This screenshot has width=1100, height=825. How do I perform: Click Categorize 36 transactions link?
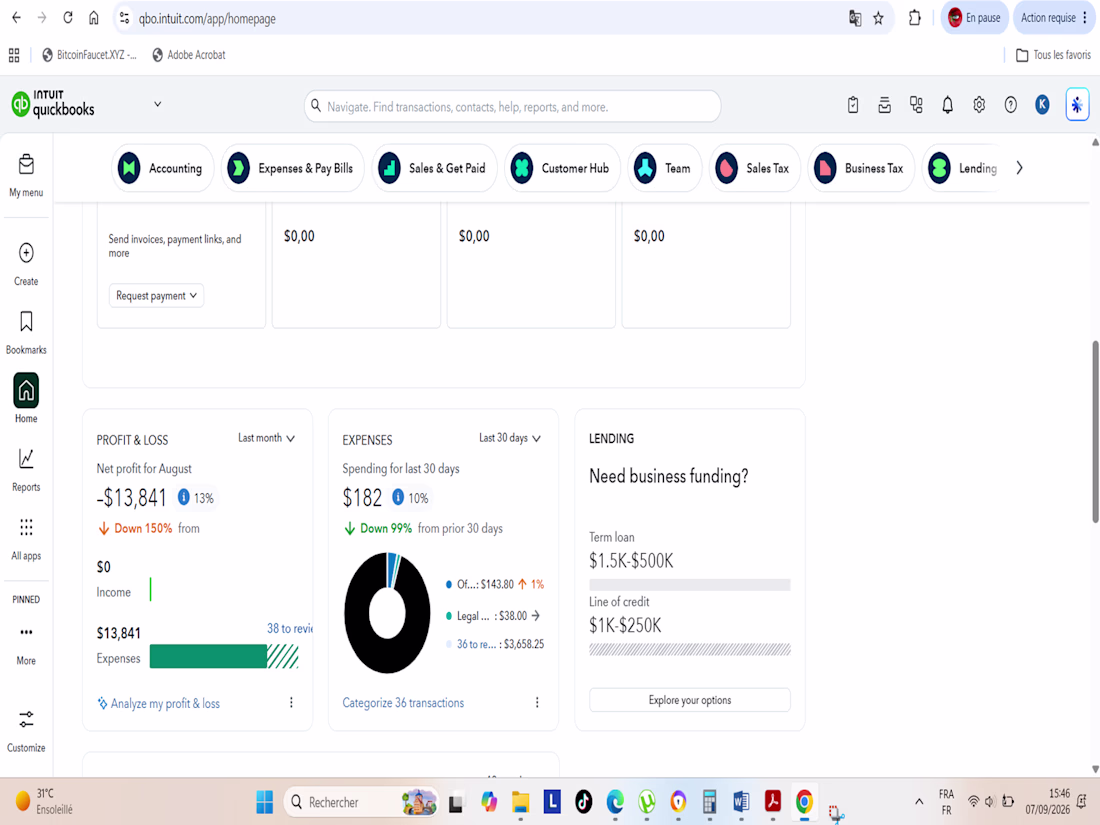pos(403,703)
